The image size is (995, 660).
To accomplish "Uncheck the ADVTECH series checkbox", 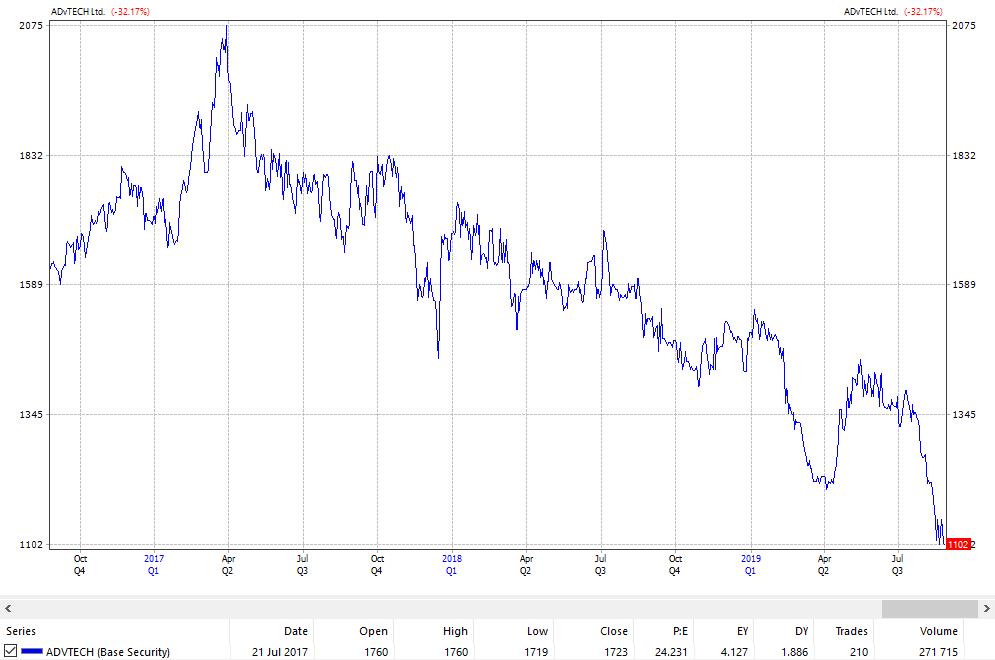I will click(11, 652).
